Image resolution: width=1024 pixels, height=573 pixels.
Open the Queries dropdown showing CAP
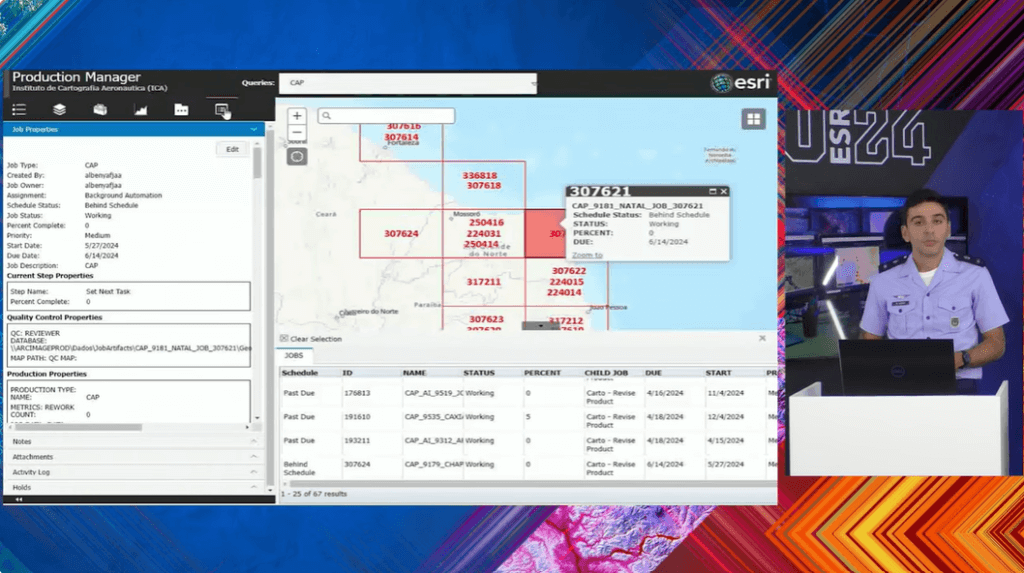pos(408,83)
